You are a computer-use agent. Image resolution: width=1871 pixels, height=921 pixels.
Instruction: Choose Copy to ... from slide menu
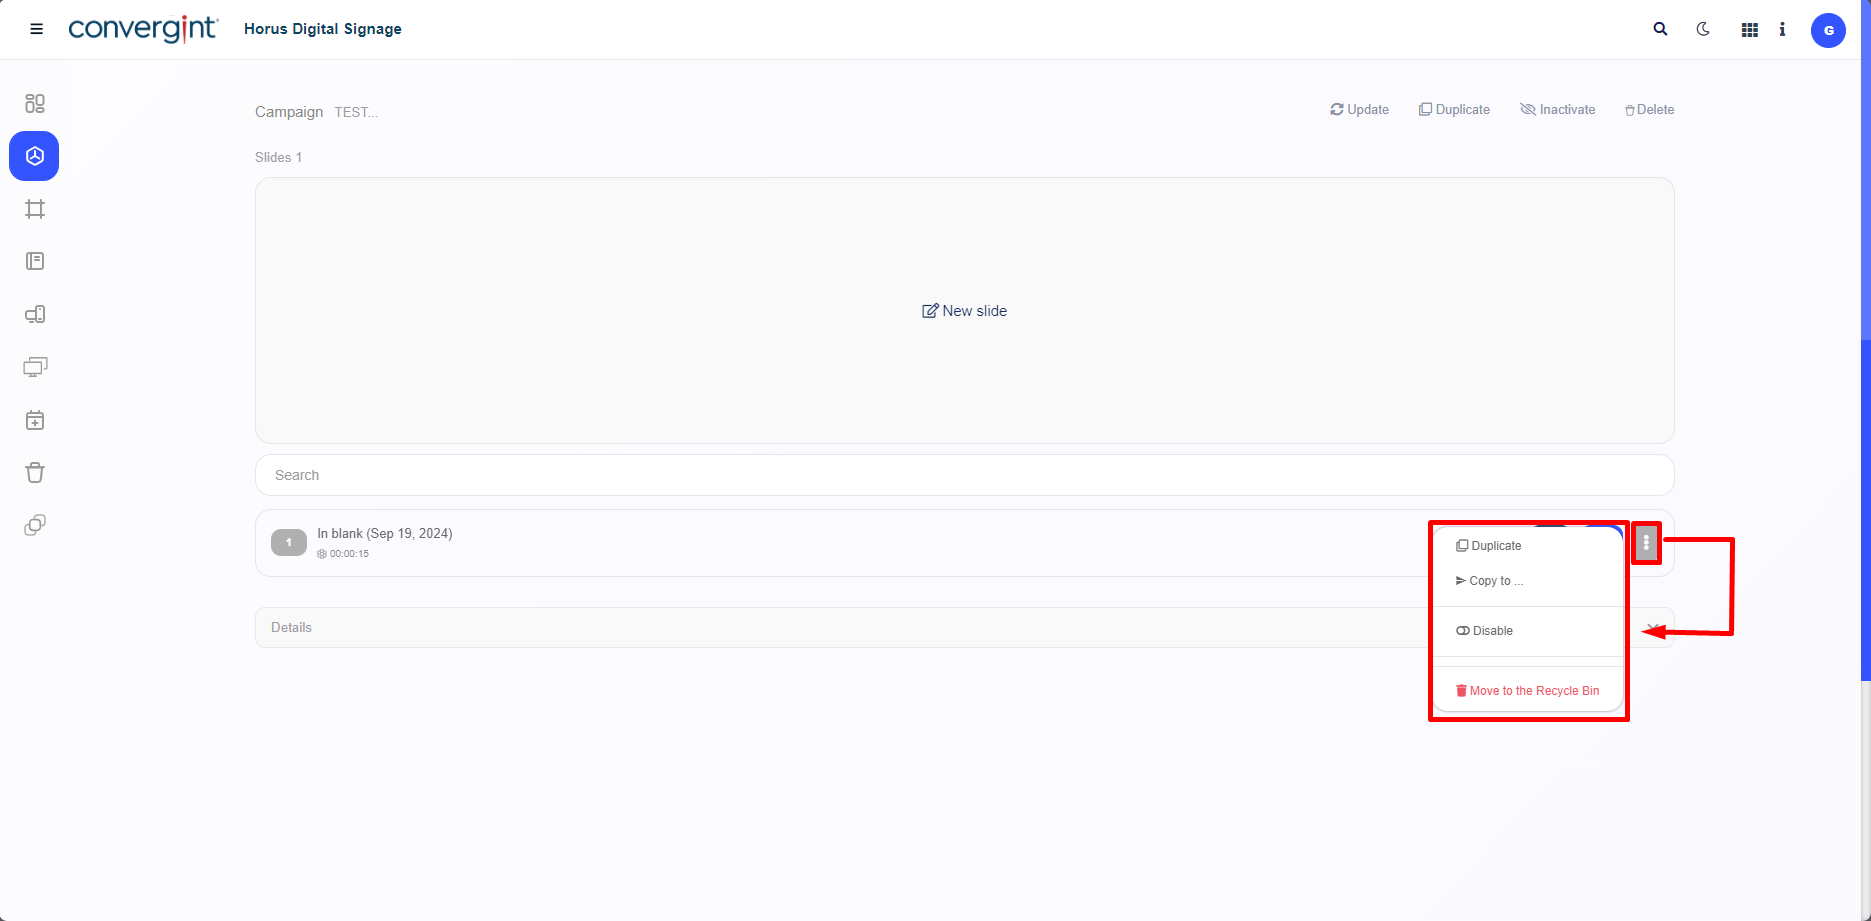tap(1490, 581)
